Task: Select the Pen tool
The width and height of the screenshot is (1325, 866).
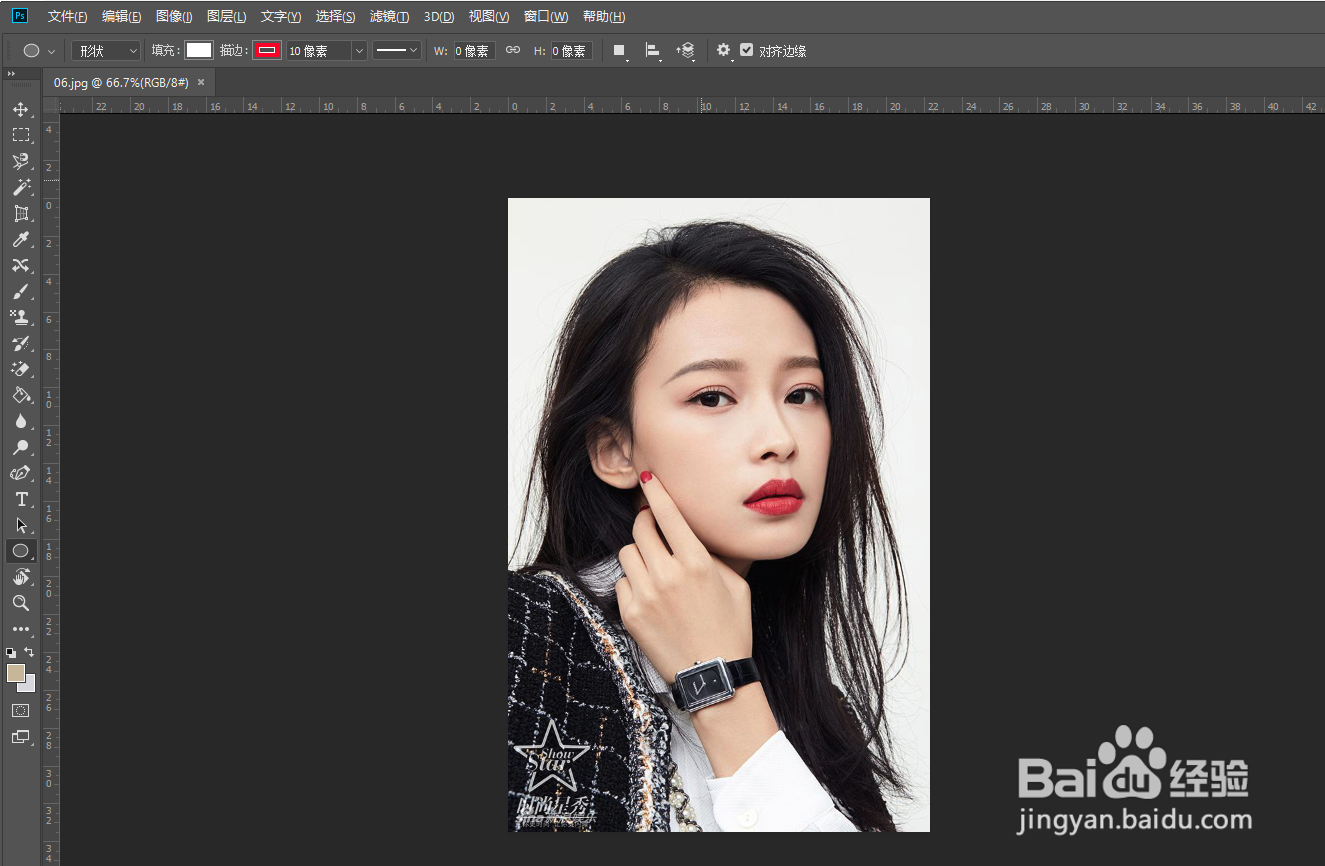Action: 20,473
